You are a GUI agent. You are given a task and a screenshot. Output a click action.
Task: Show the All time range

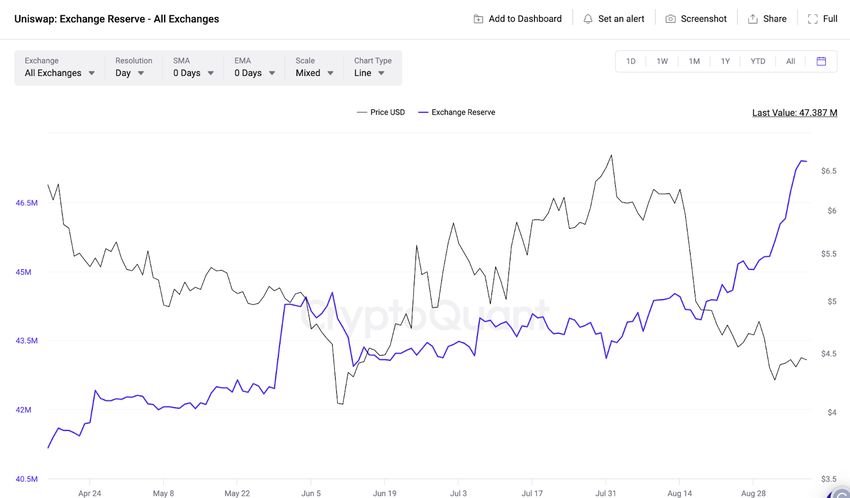point(790,61)
